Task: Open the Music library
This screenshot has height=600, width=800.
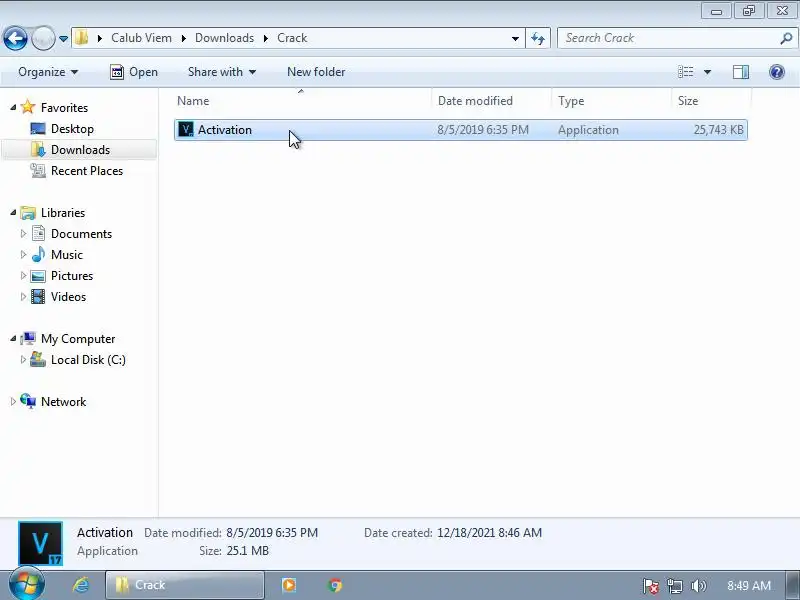Action: coord(66,255)
